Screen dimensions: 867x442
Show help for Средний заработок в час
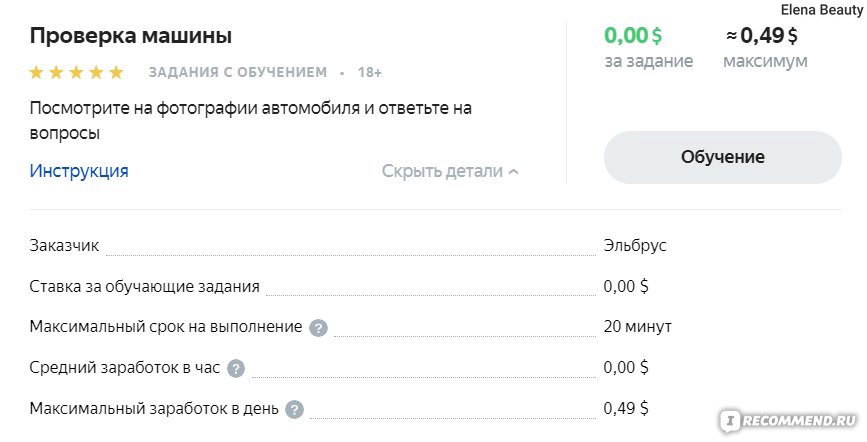[x=236, y=368]
